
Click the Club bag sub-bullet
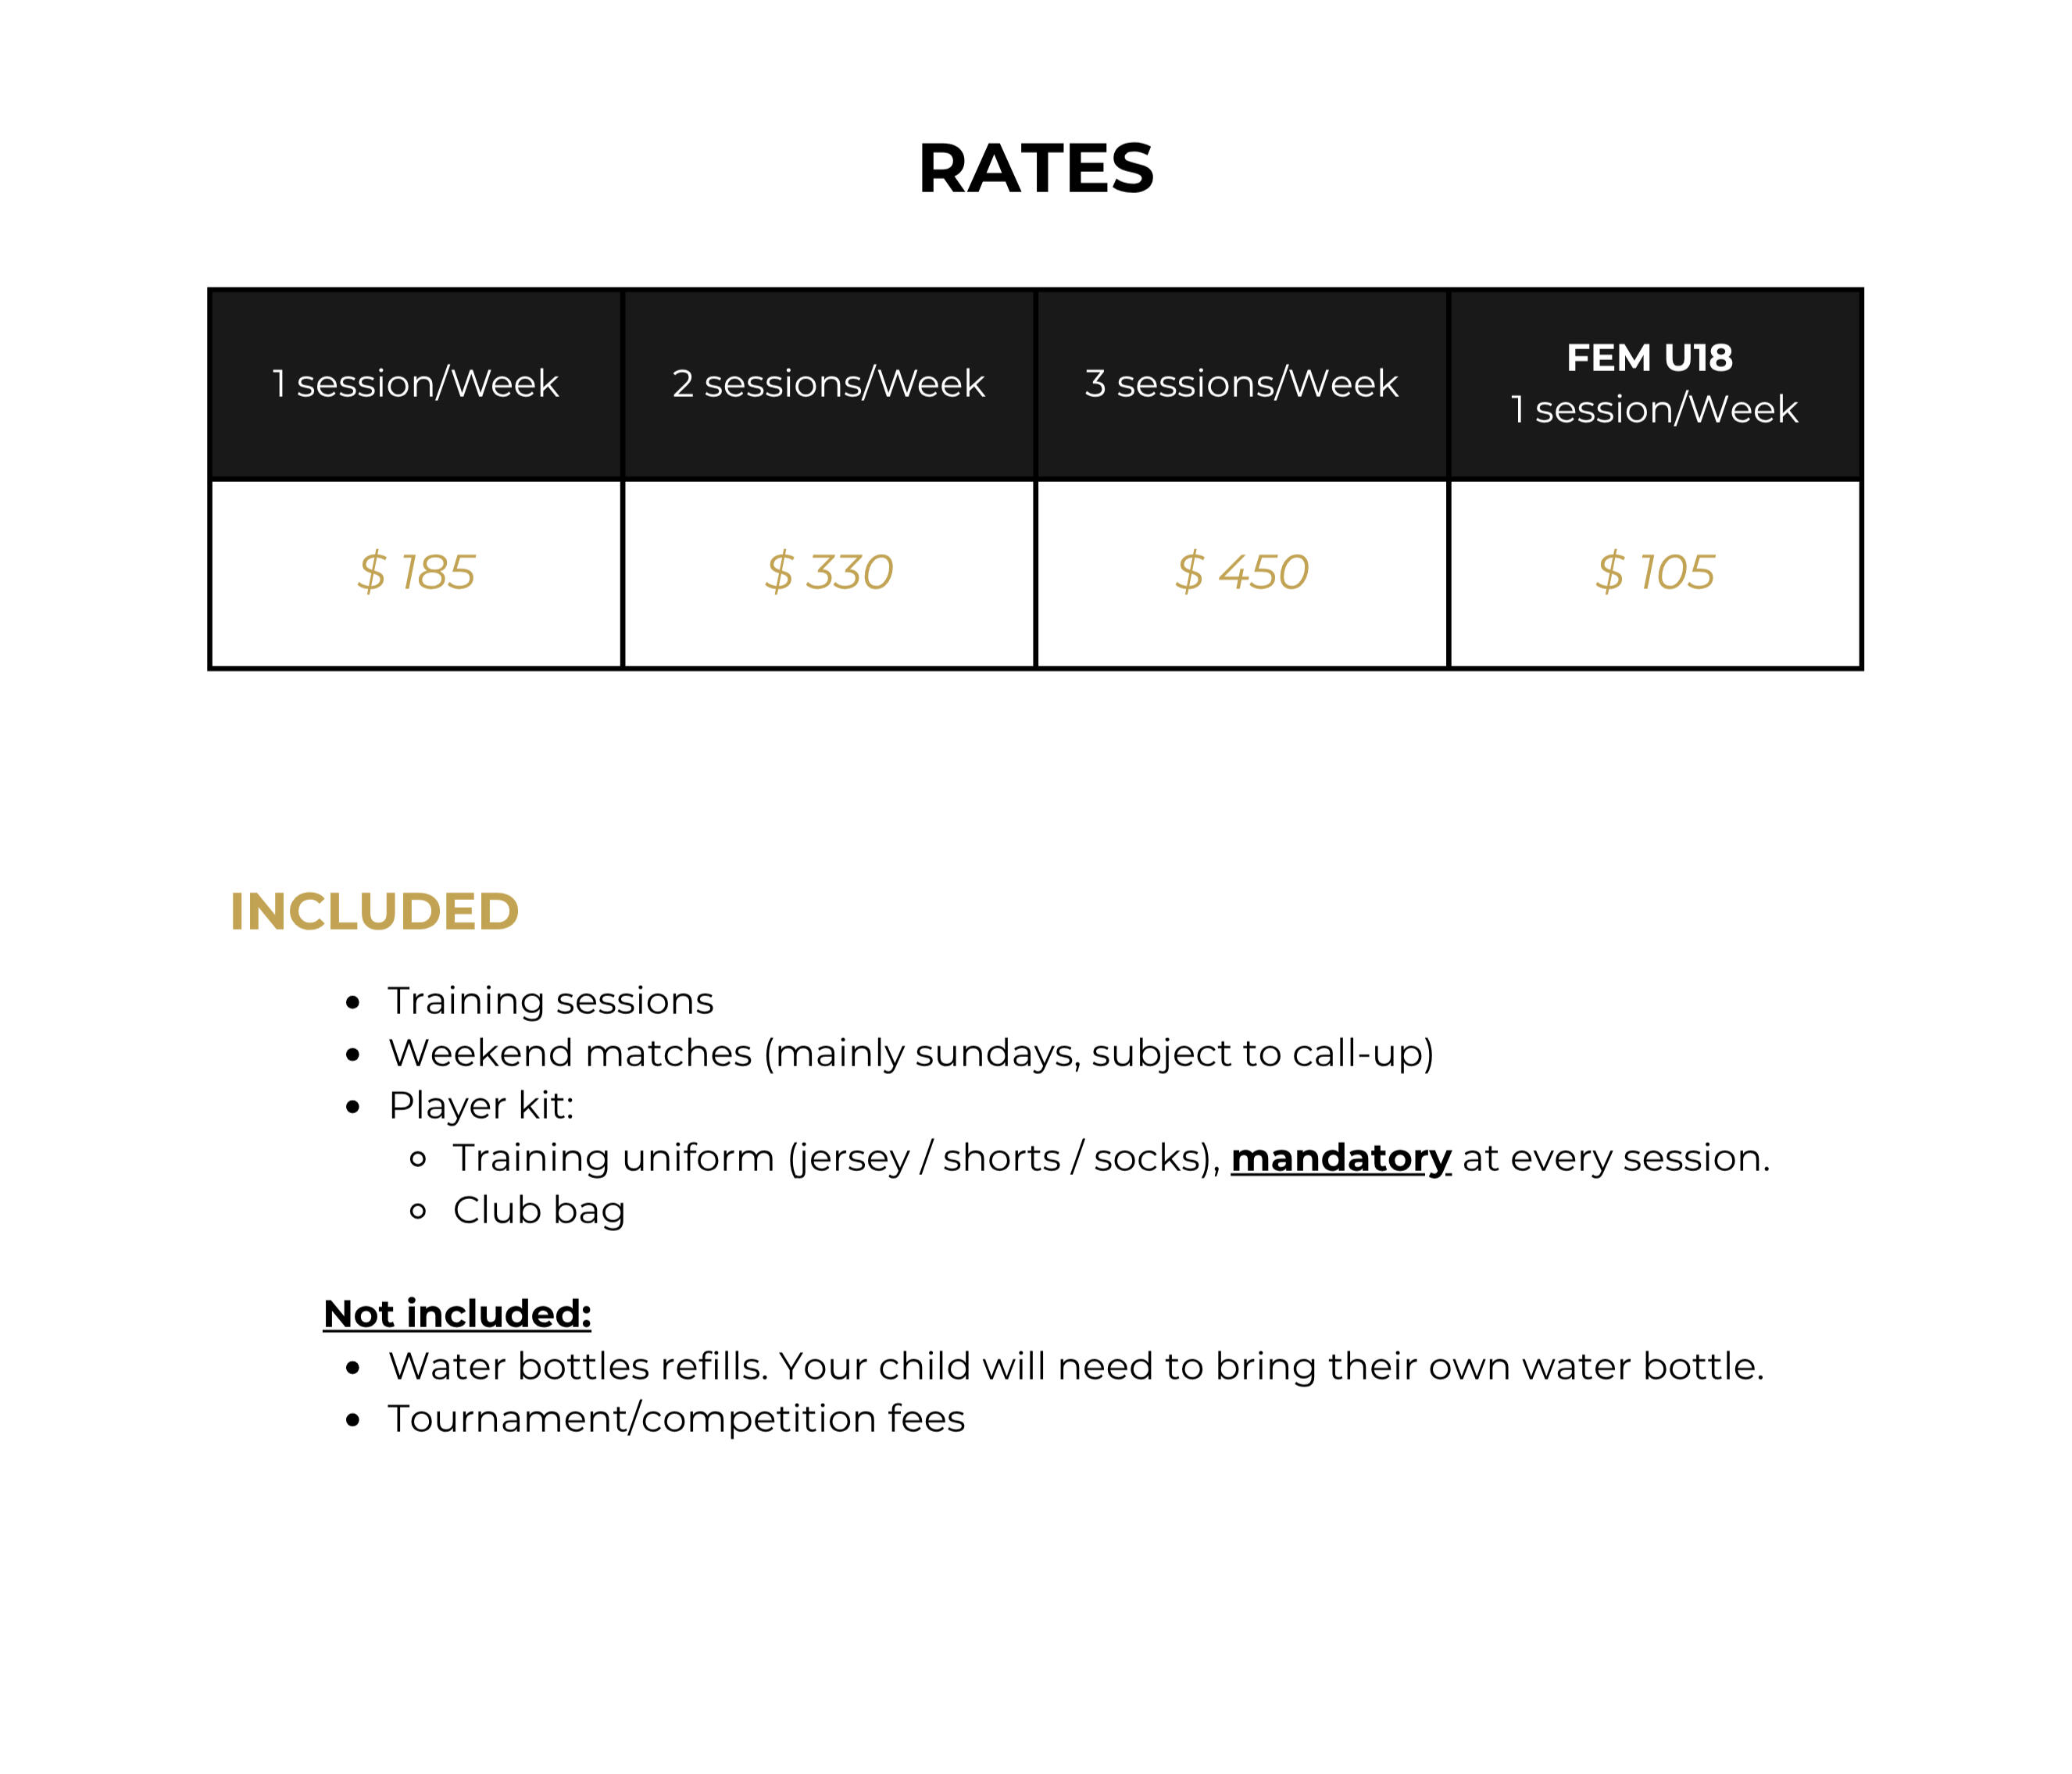coord(539,1211)
